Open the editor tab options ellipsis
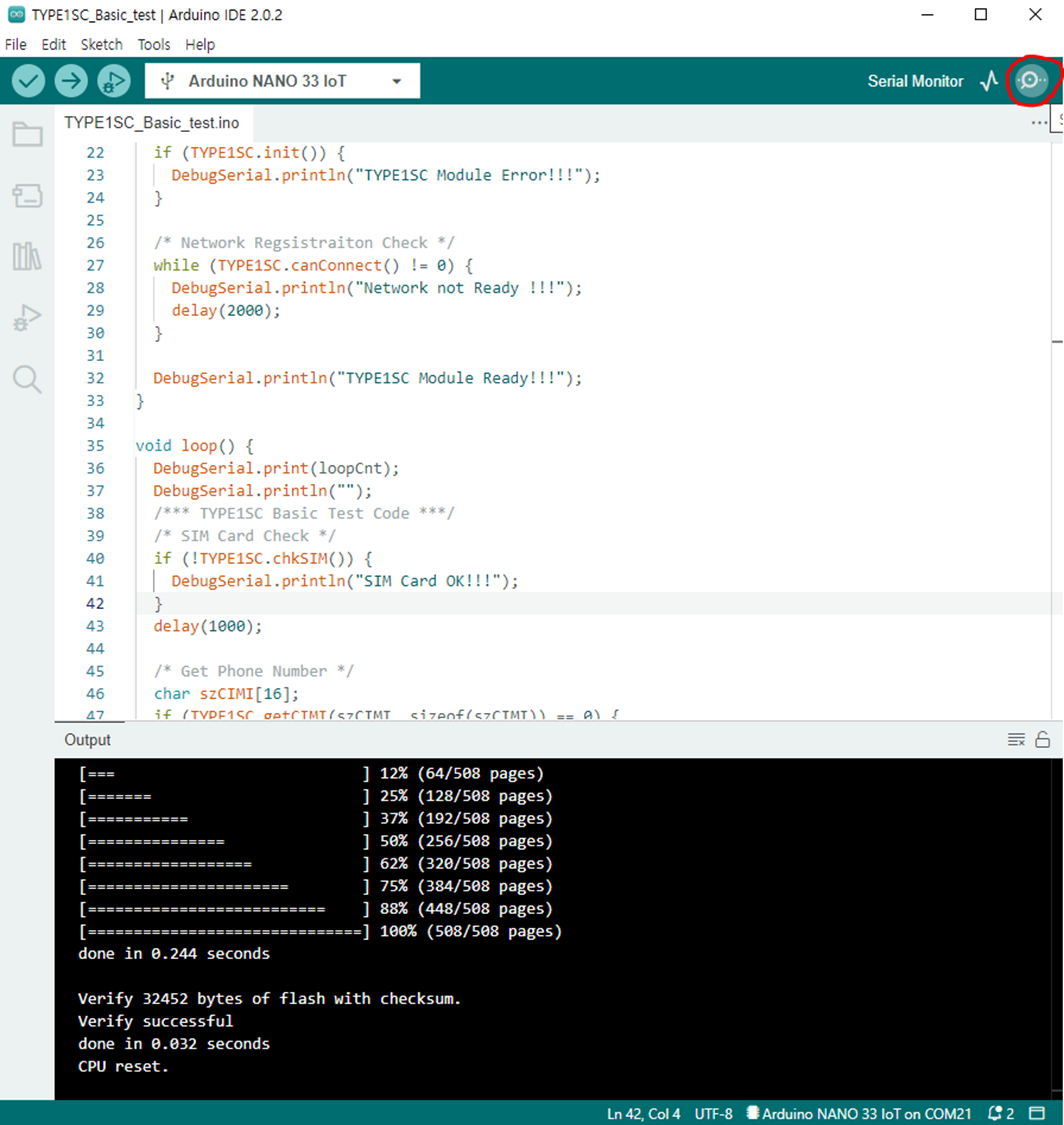 click(x=1038, y=123)
